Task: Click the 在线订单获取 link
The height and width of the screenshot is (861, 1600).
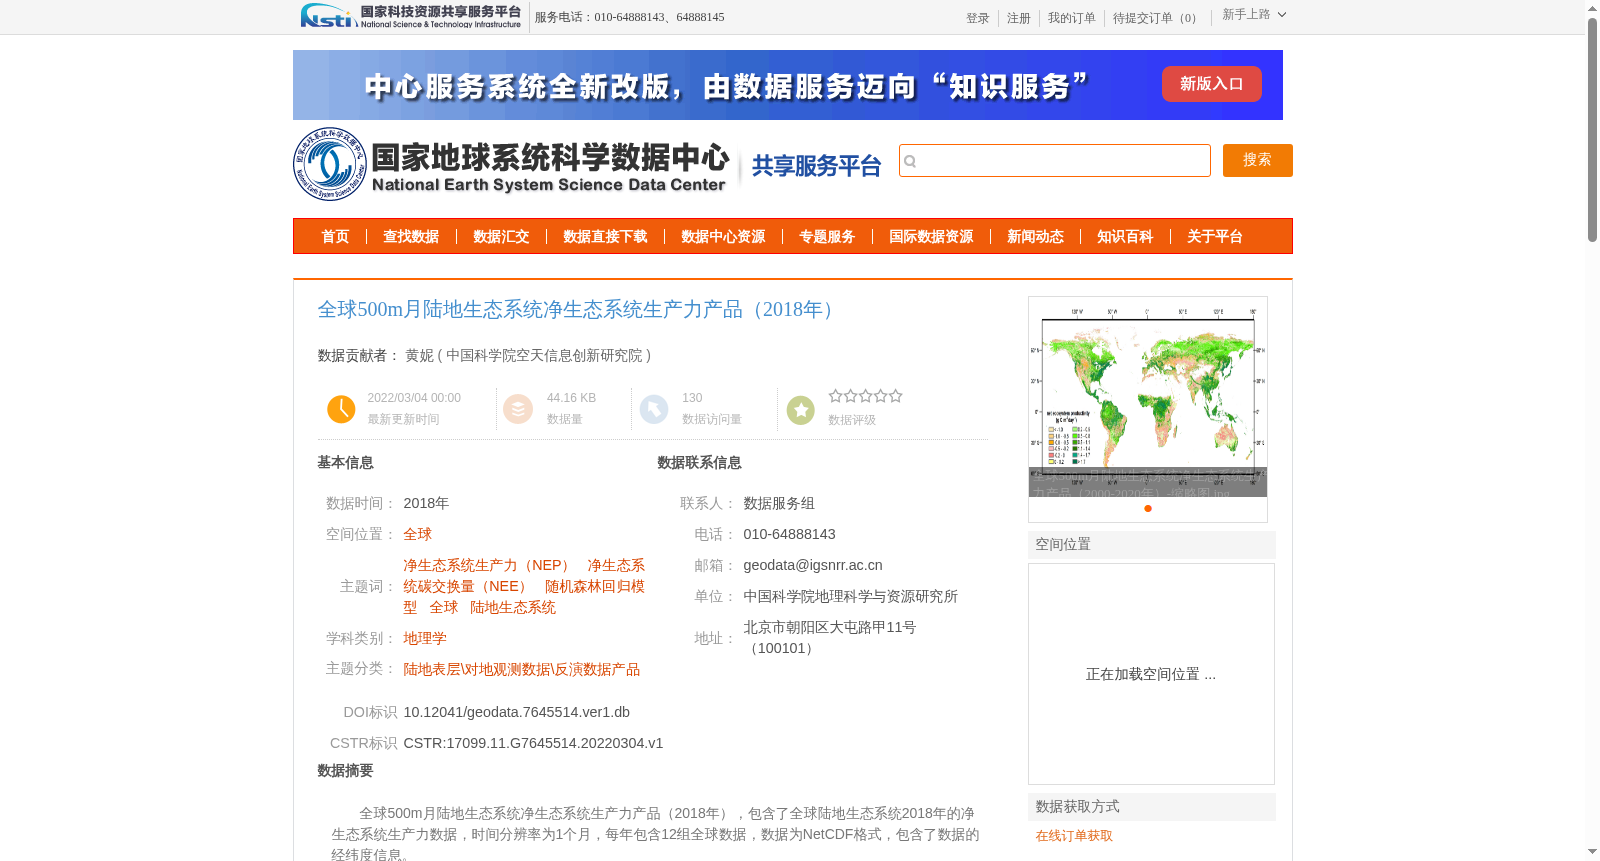Action: (x=1074, y=836)
